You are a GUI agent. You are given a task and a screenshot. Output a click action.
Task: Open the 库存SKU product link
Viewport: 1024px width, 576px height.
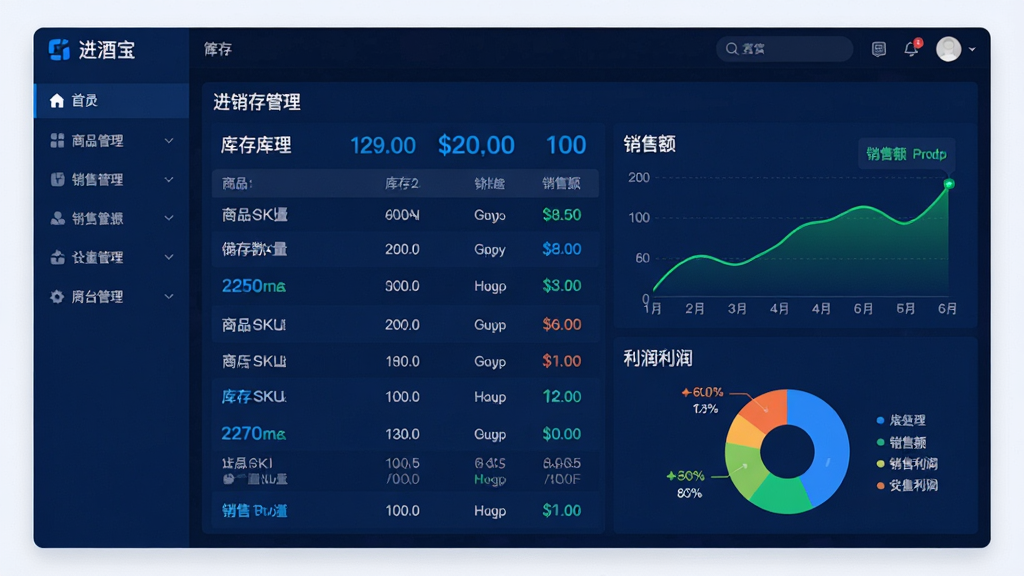(253, 396)
